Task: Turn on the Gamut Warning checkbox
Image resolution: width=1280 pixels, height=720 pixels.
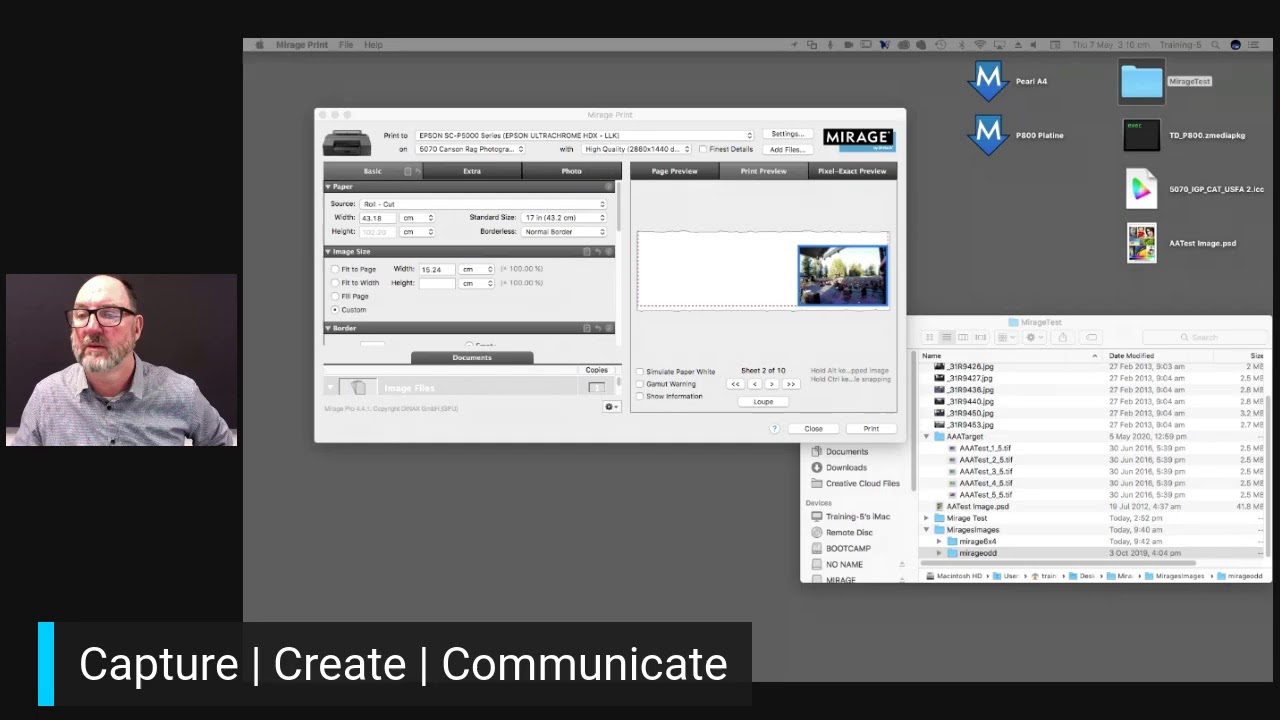Action: pos(640,384)
